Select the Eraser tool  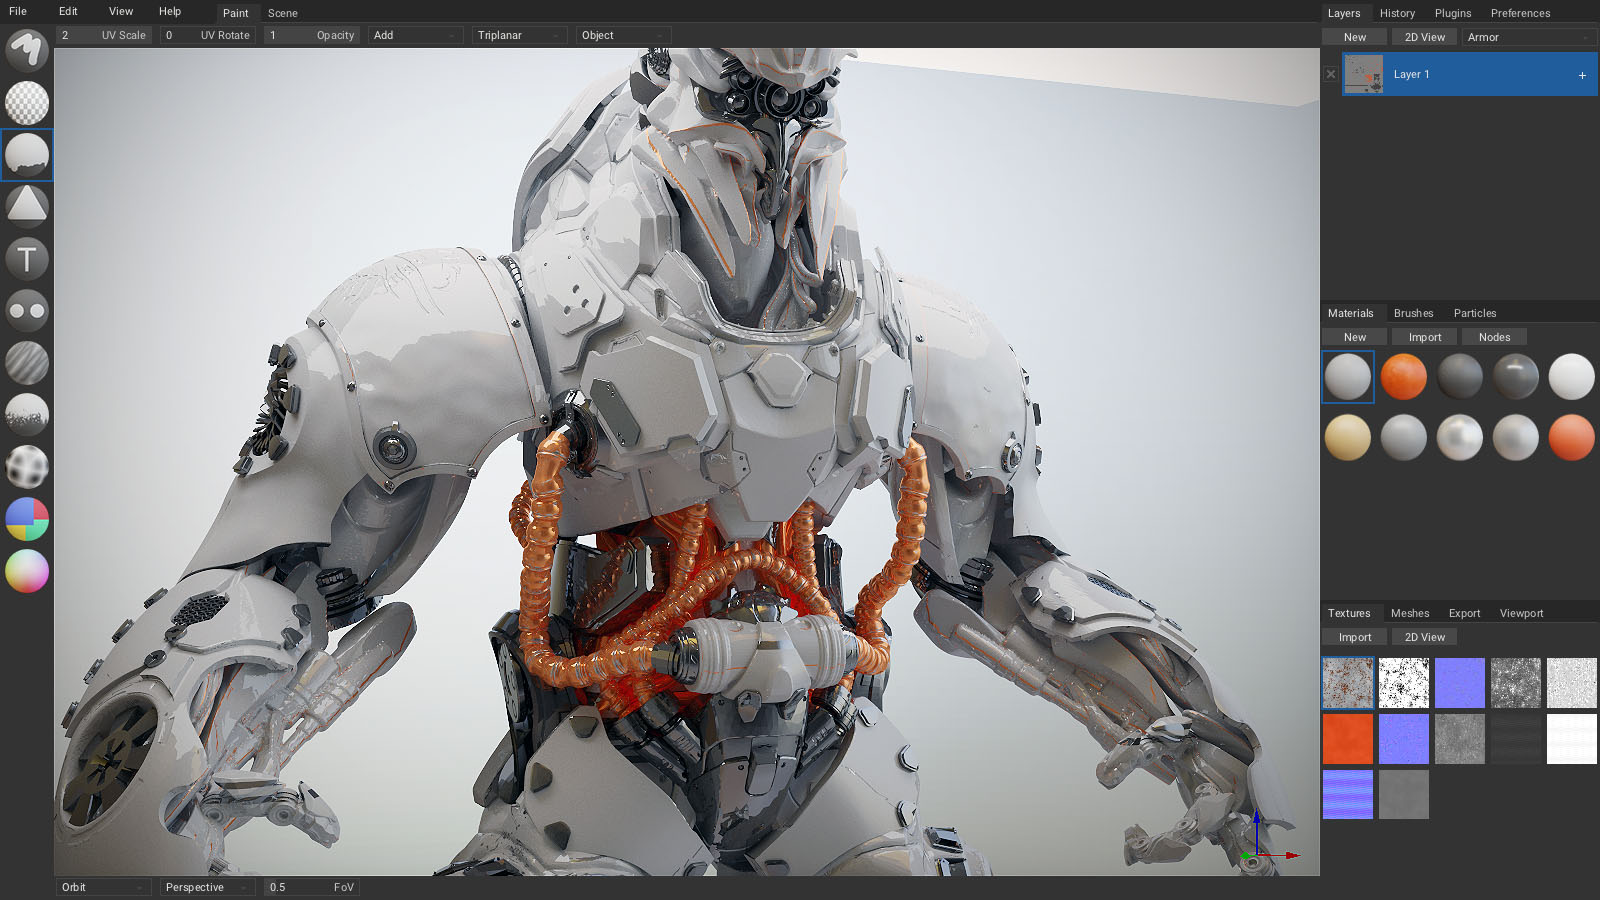coord(26,103)
